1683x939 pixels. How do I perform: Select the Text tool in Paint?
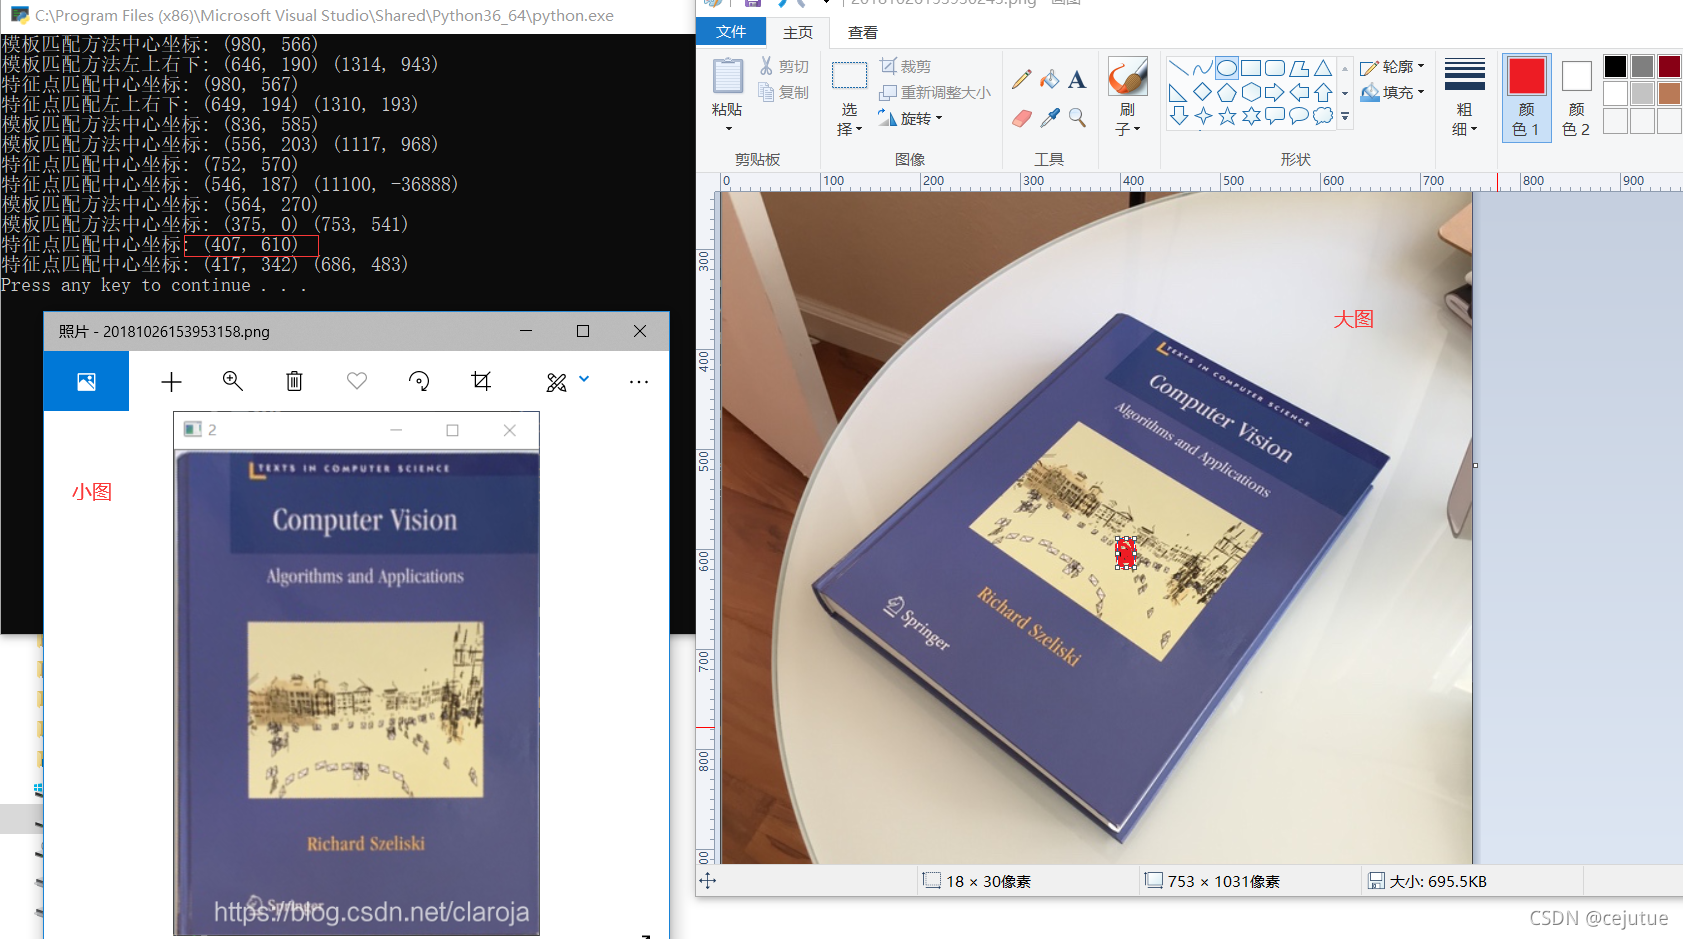pos(1077,79)
